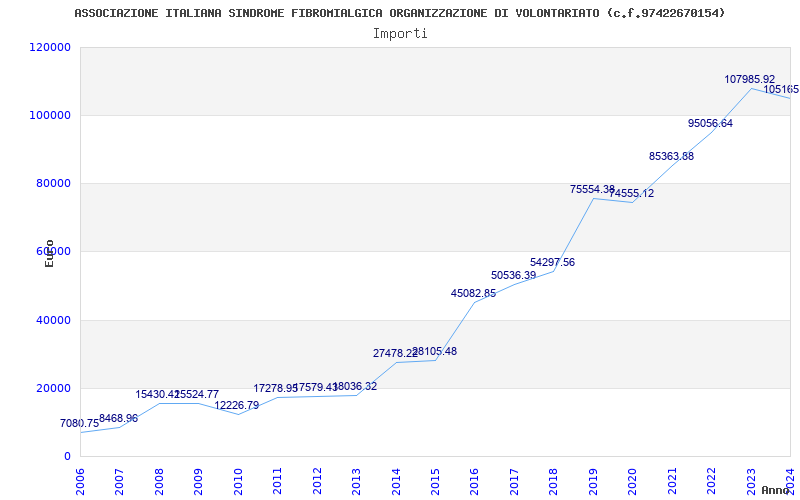Click the 2015 x-axis year label
This screenshot has width=800, height=500.
[x=435, y=482]
